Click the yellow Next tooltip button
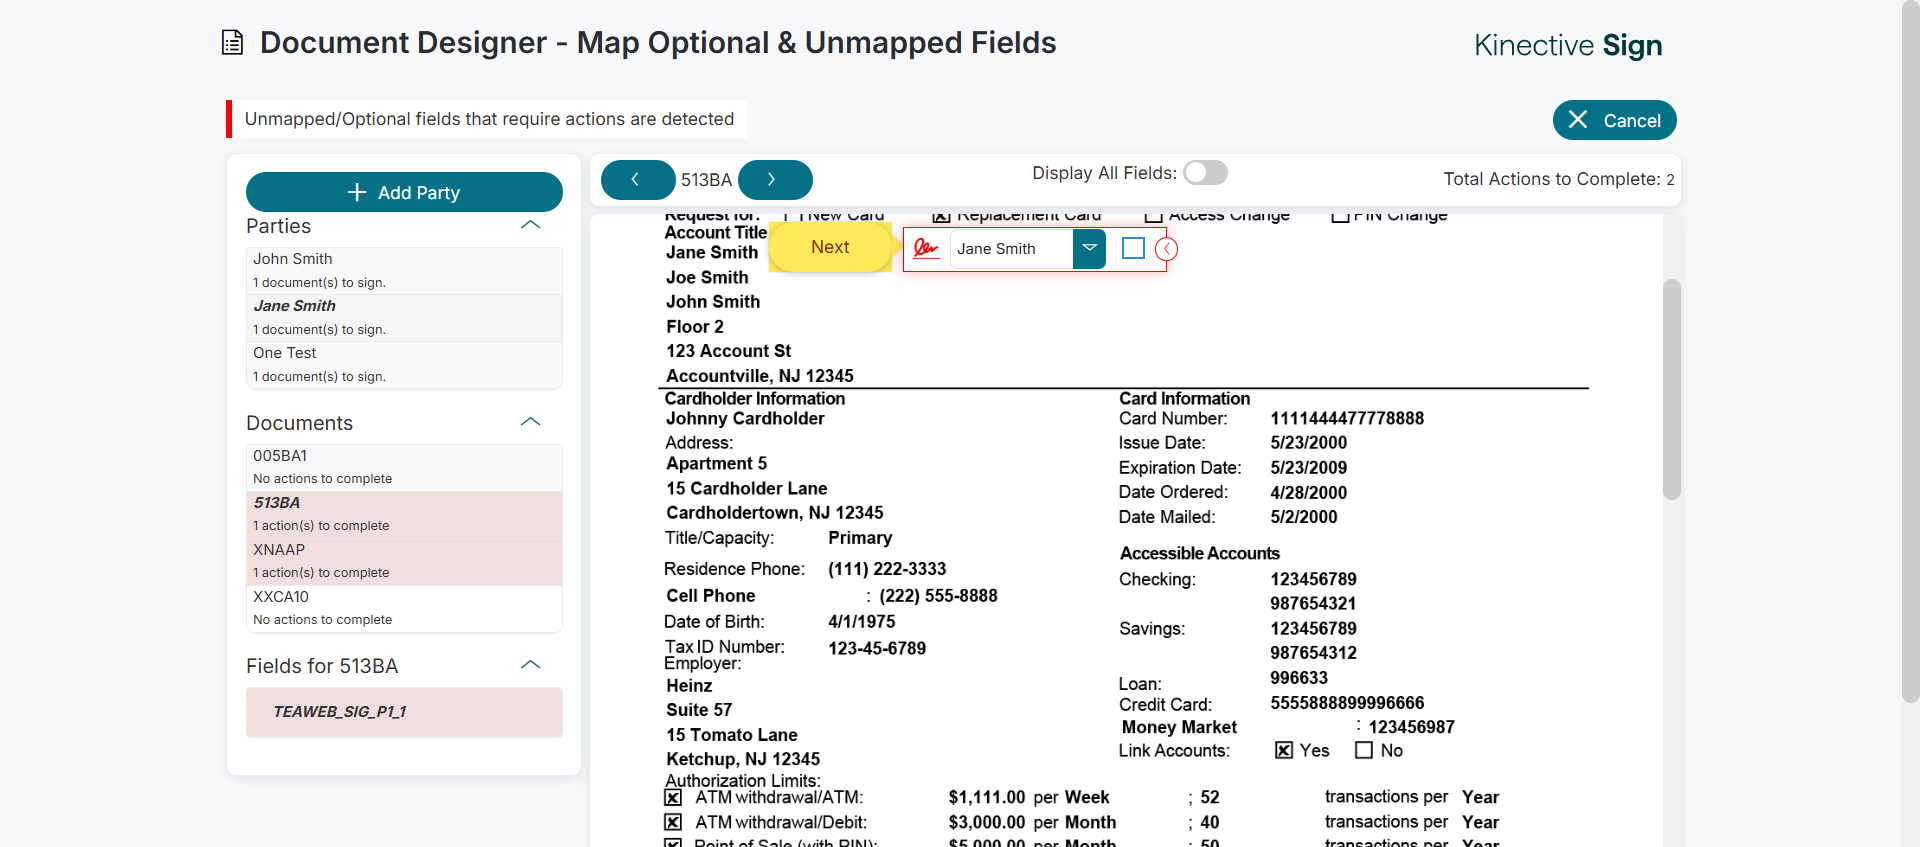The width and height of the screenshot is (1920, 847). pyautogui.click(x=829, y=247)
